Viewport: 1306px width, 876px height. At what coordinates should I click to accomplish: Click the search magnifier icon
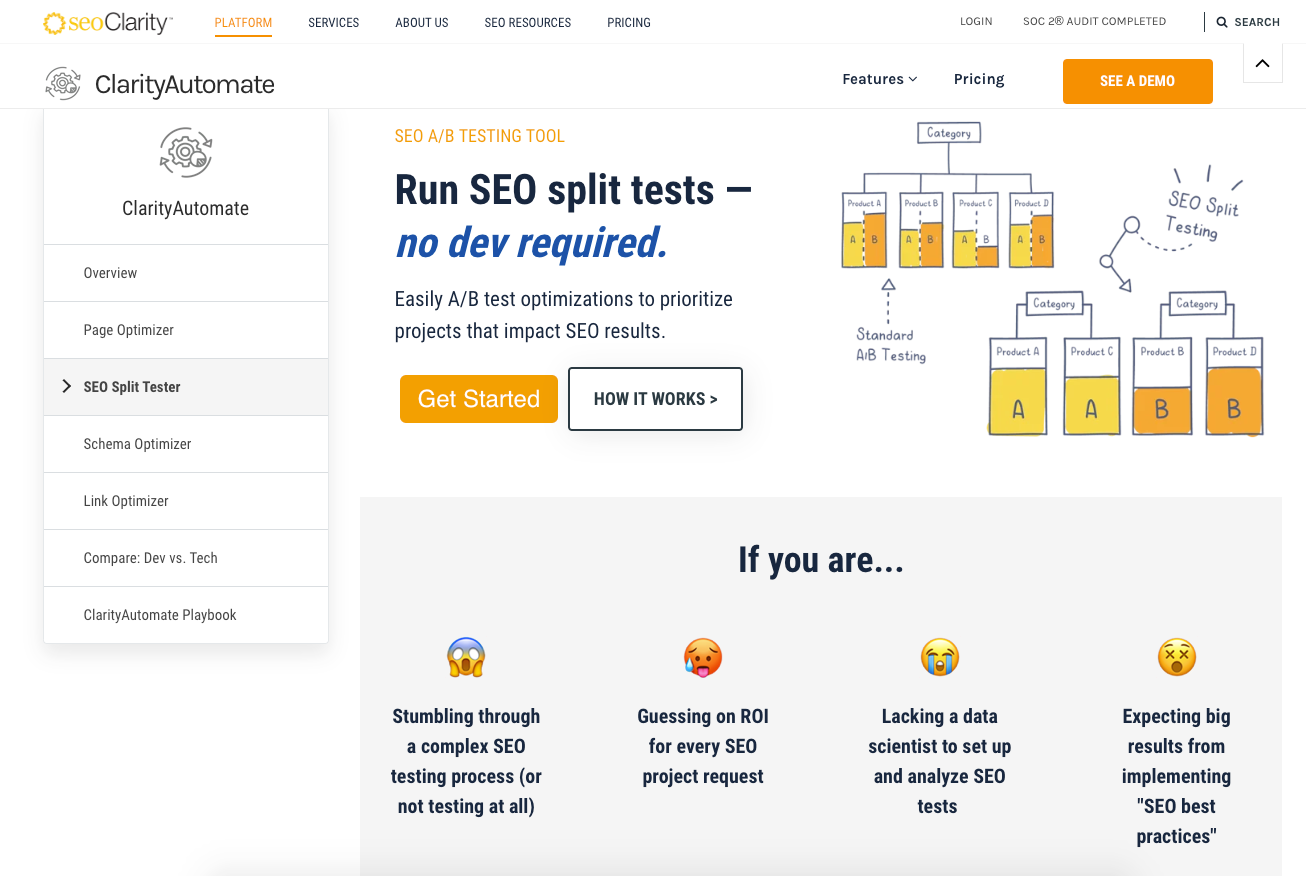1222,22
